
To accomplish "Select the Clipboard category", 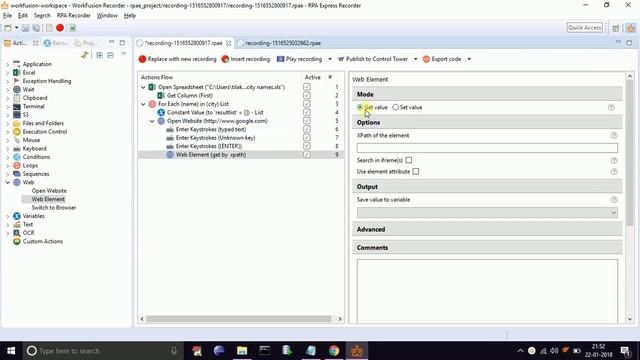I will click(x=35, y=98).
